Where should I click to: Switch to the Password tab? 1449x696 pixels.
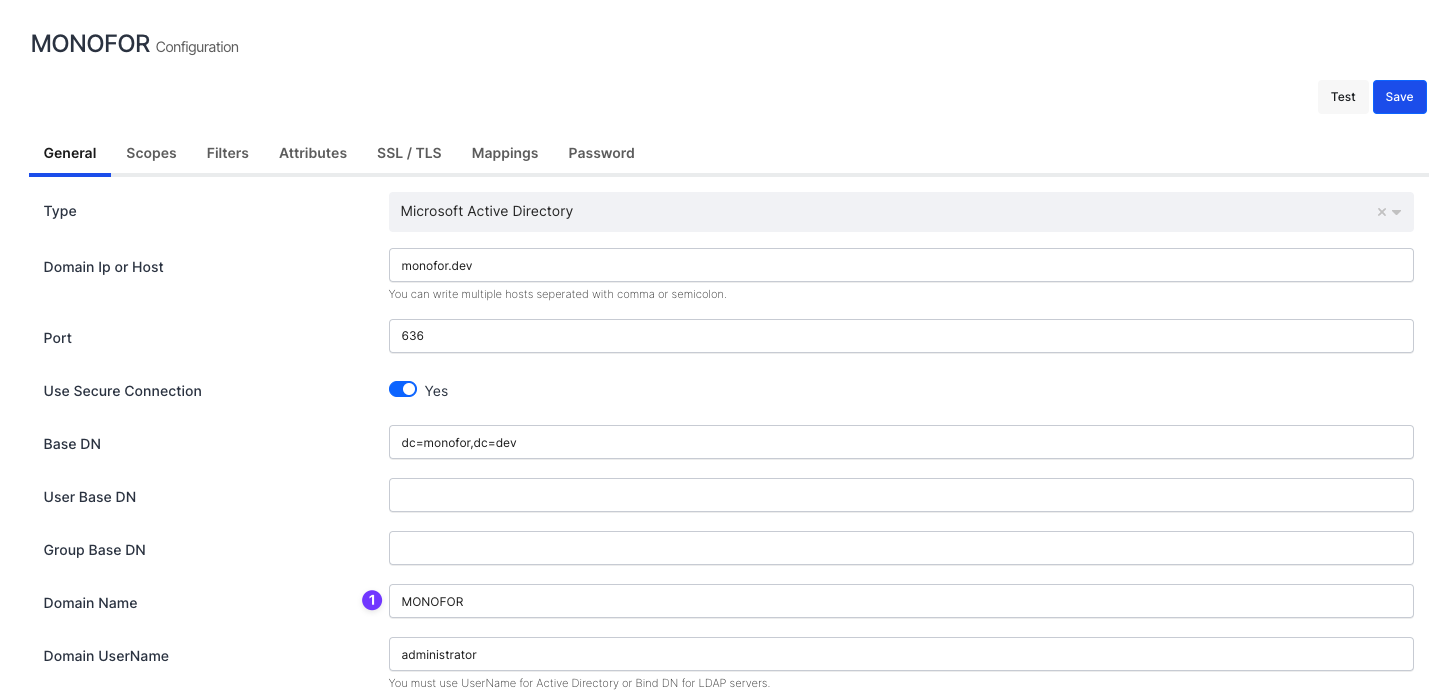[601, 153]
